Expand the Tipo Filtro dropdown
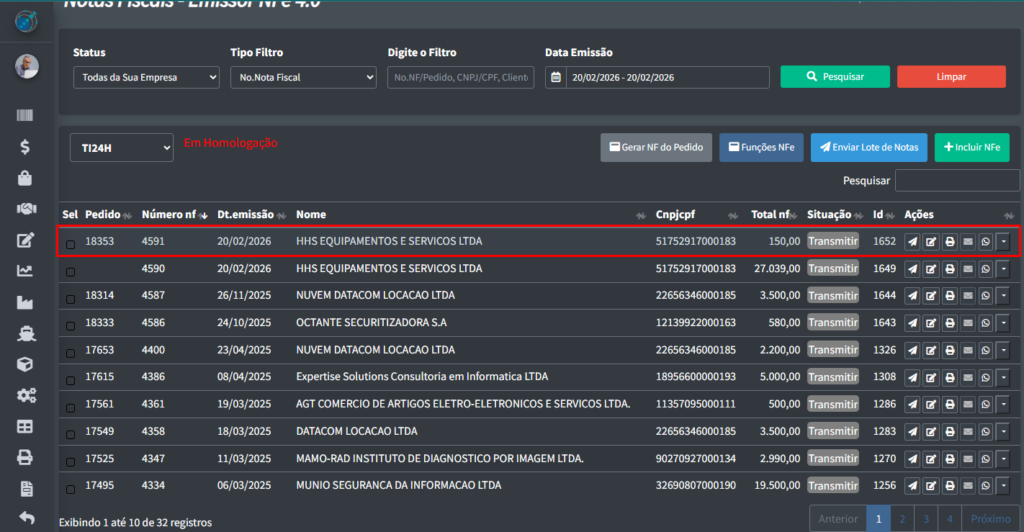The width and height of the screenshot is (1024, 532). coord(302,77)
